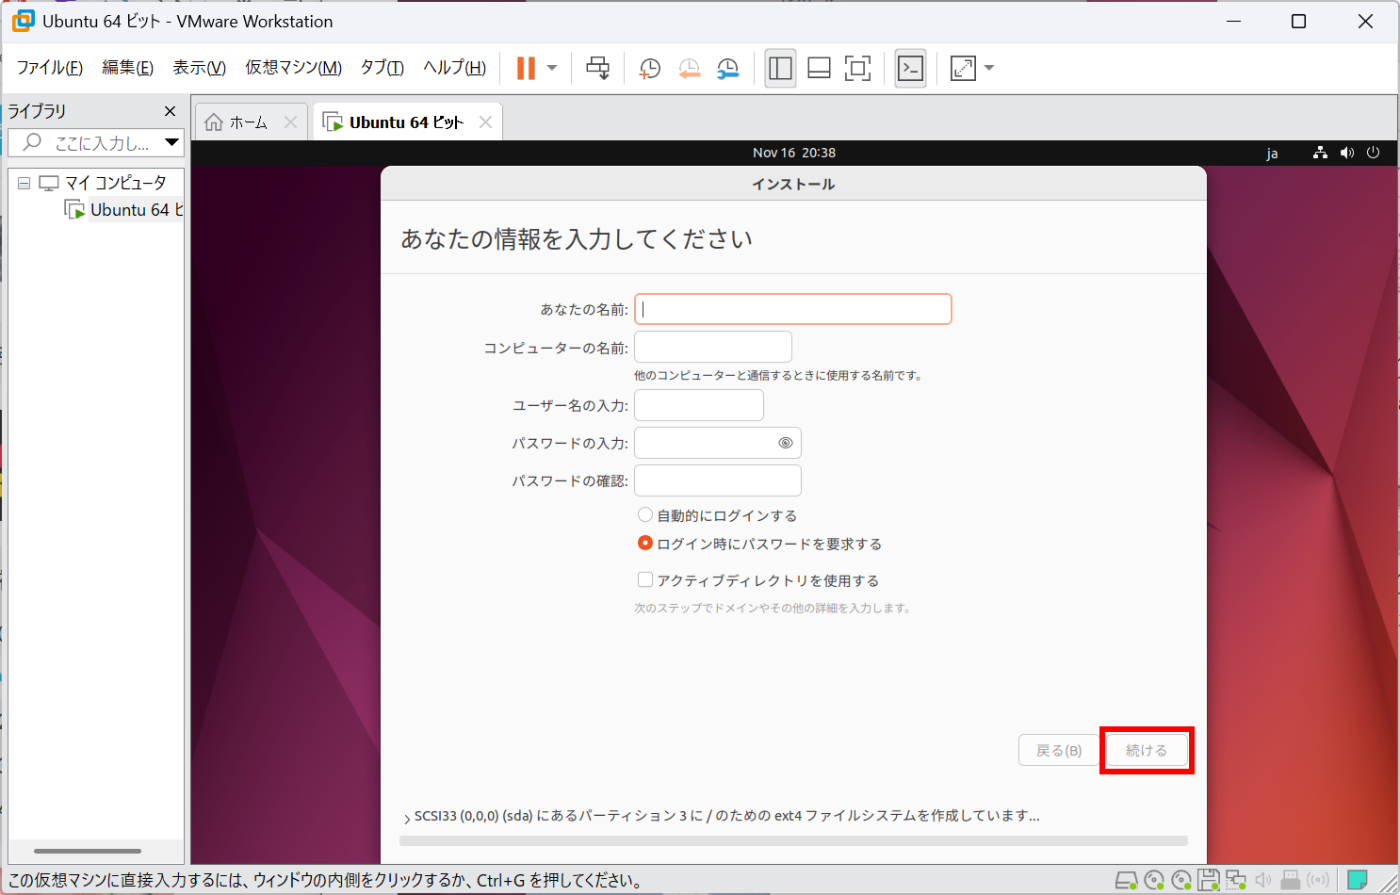Click the 続ける button in the installer
The width and height of the screenshot is (1400, 895).
pos(1147,750)
